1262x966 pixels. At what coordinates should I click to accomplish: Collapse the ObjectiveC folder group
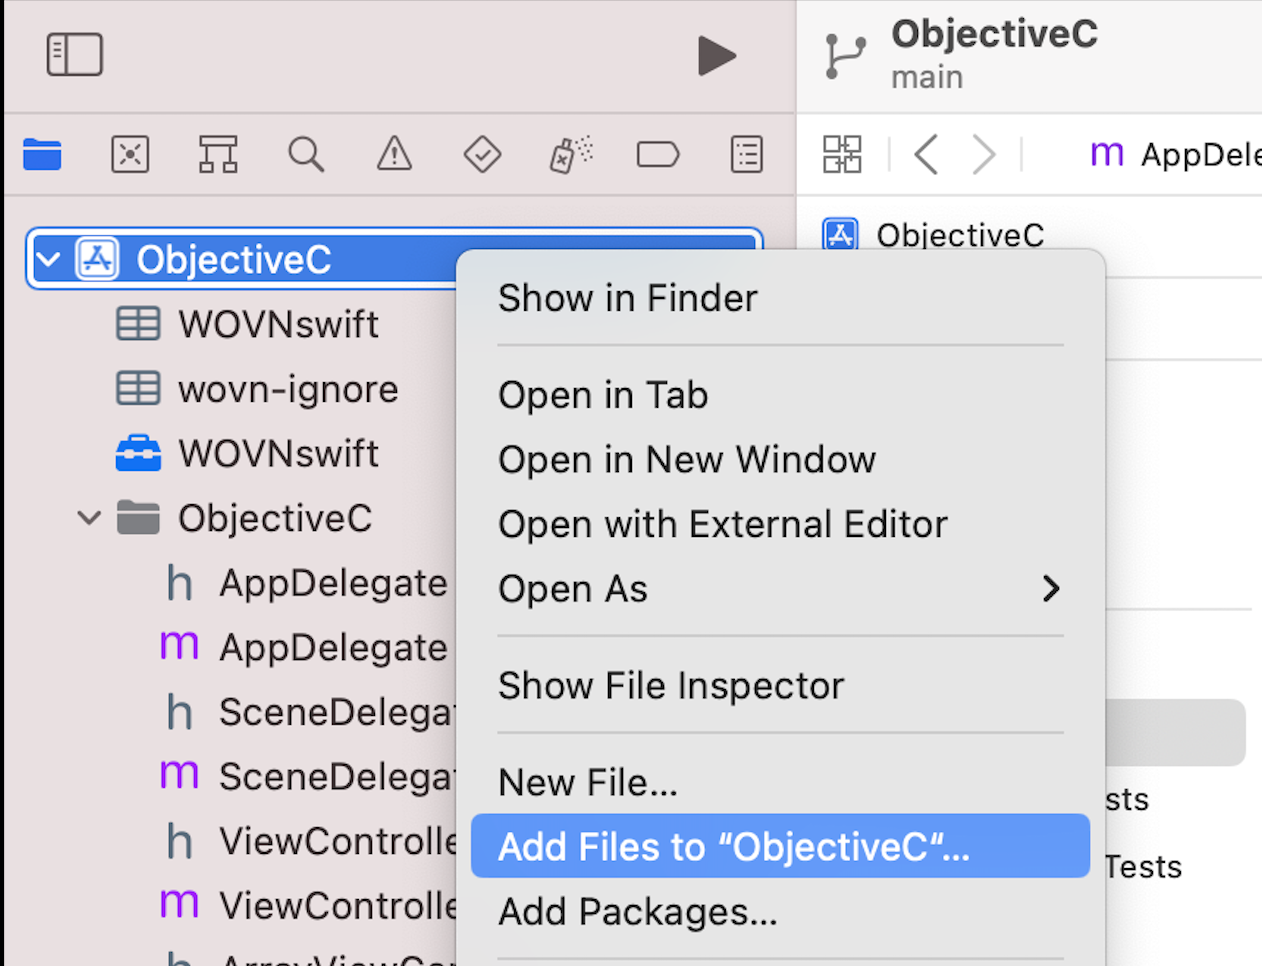[x=90, y=518]
